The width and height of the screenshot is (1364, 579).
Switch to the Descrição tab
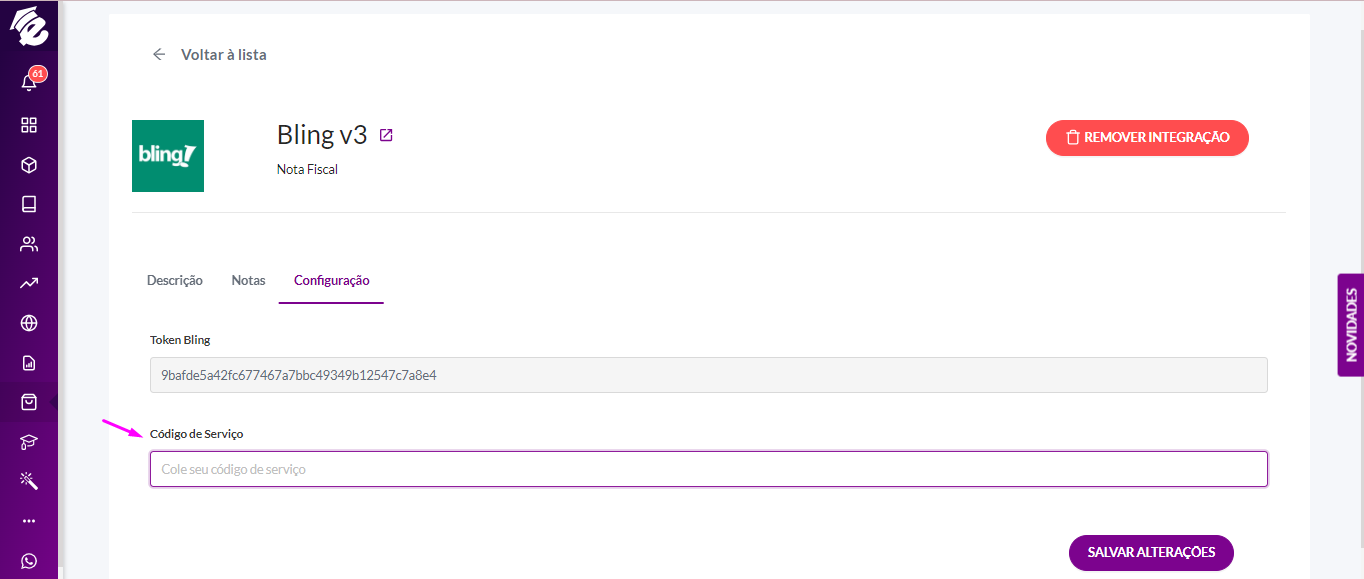point(175,280)
